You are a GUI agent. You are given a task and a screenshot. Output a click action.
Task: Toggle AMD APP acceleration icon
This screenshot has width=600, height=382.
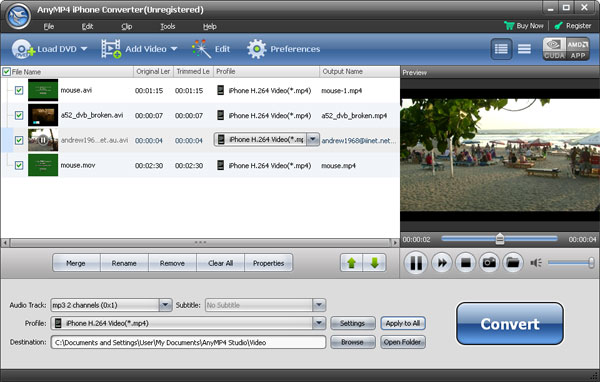point(578,49)
